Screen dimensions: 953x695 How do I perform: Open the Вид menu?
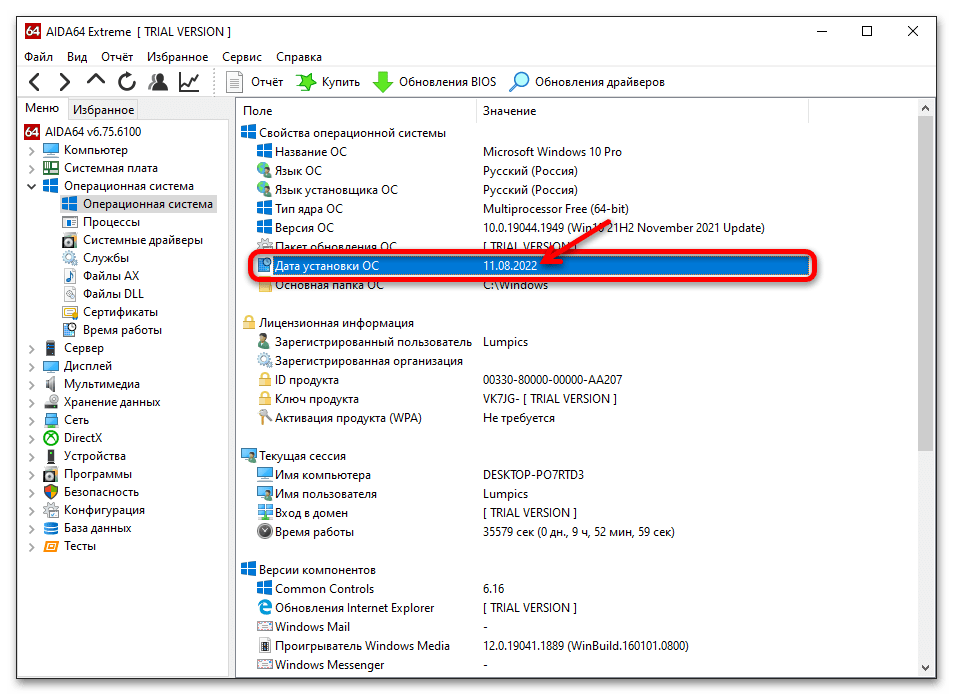77,56
